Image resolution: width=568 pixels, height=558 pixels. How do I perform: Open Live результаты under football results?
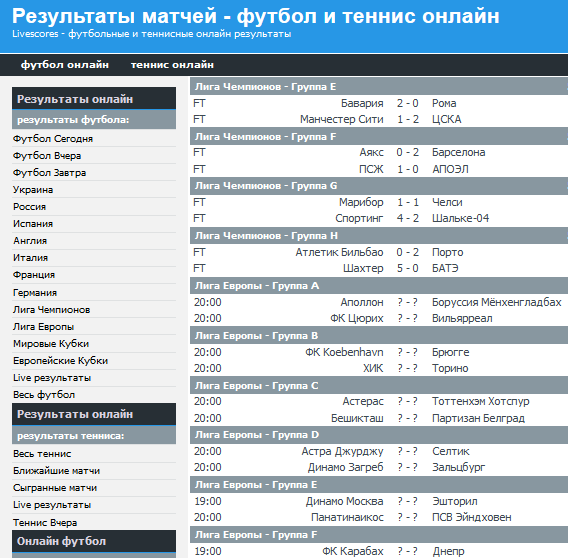click(x=52, y=378)
